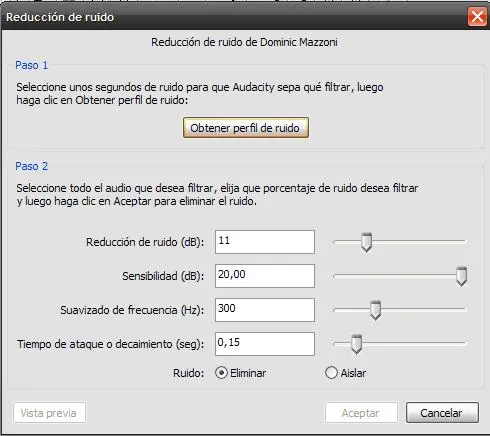This screenshot has width=490, height=436.
Task: Click the dialog title Reducción de ruido
Action: pyautogui.click(x=60, y=17)
